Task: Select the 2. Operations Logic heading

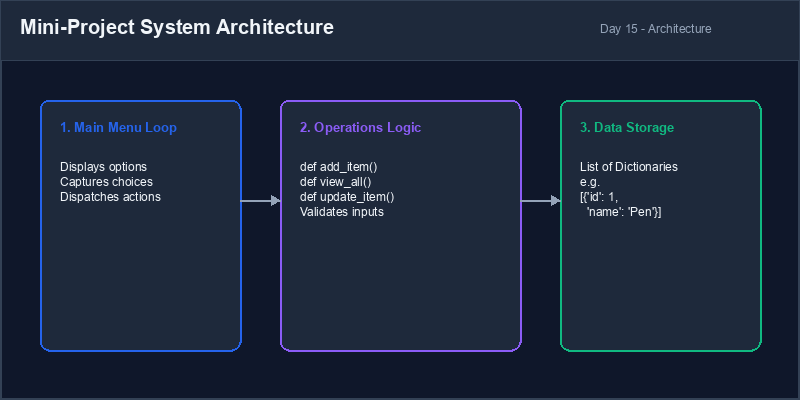Action: (360, 128)
